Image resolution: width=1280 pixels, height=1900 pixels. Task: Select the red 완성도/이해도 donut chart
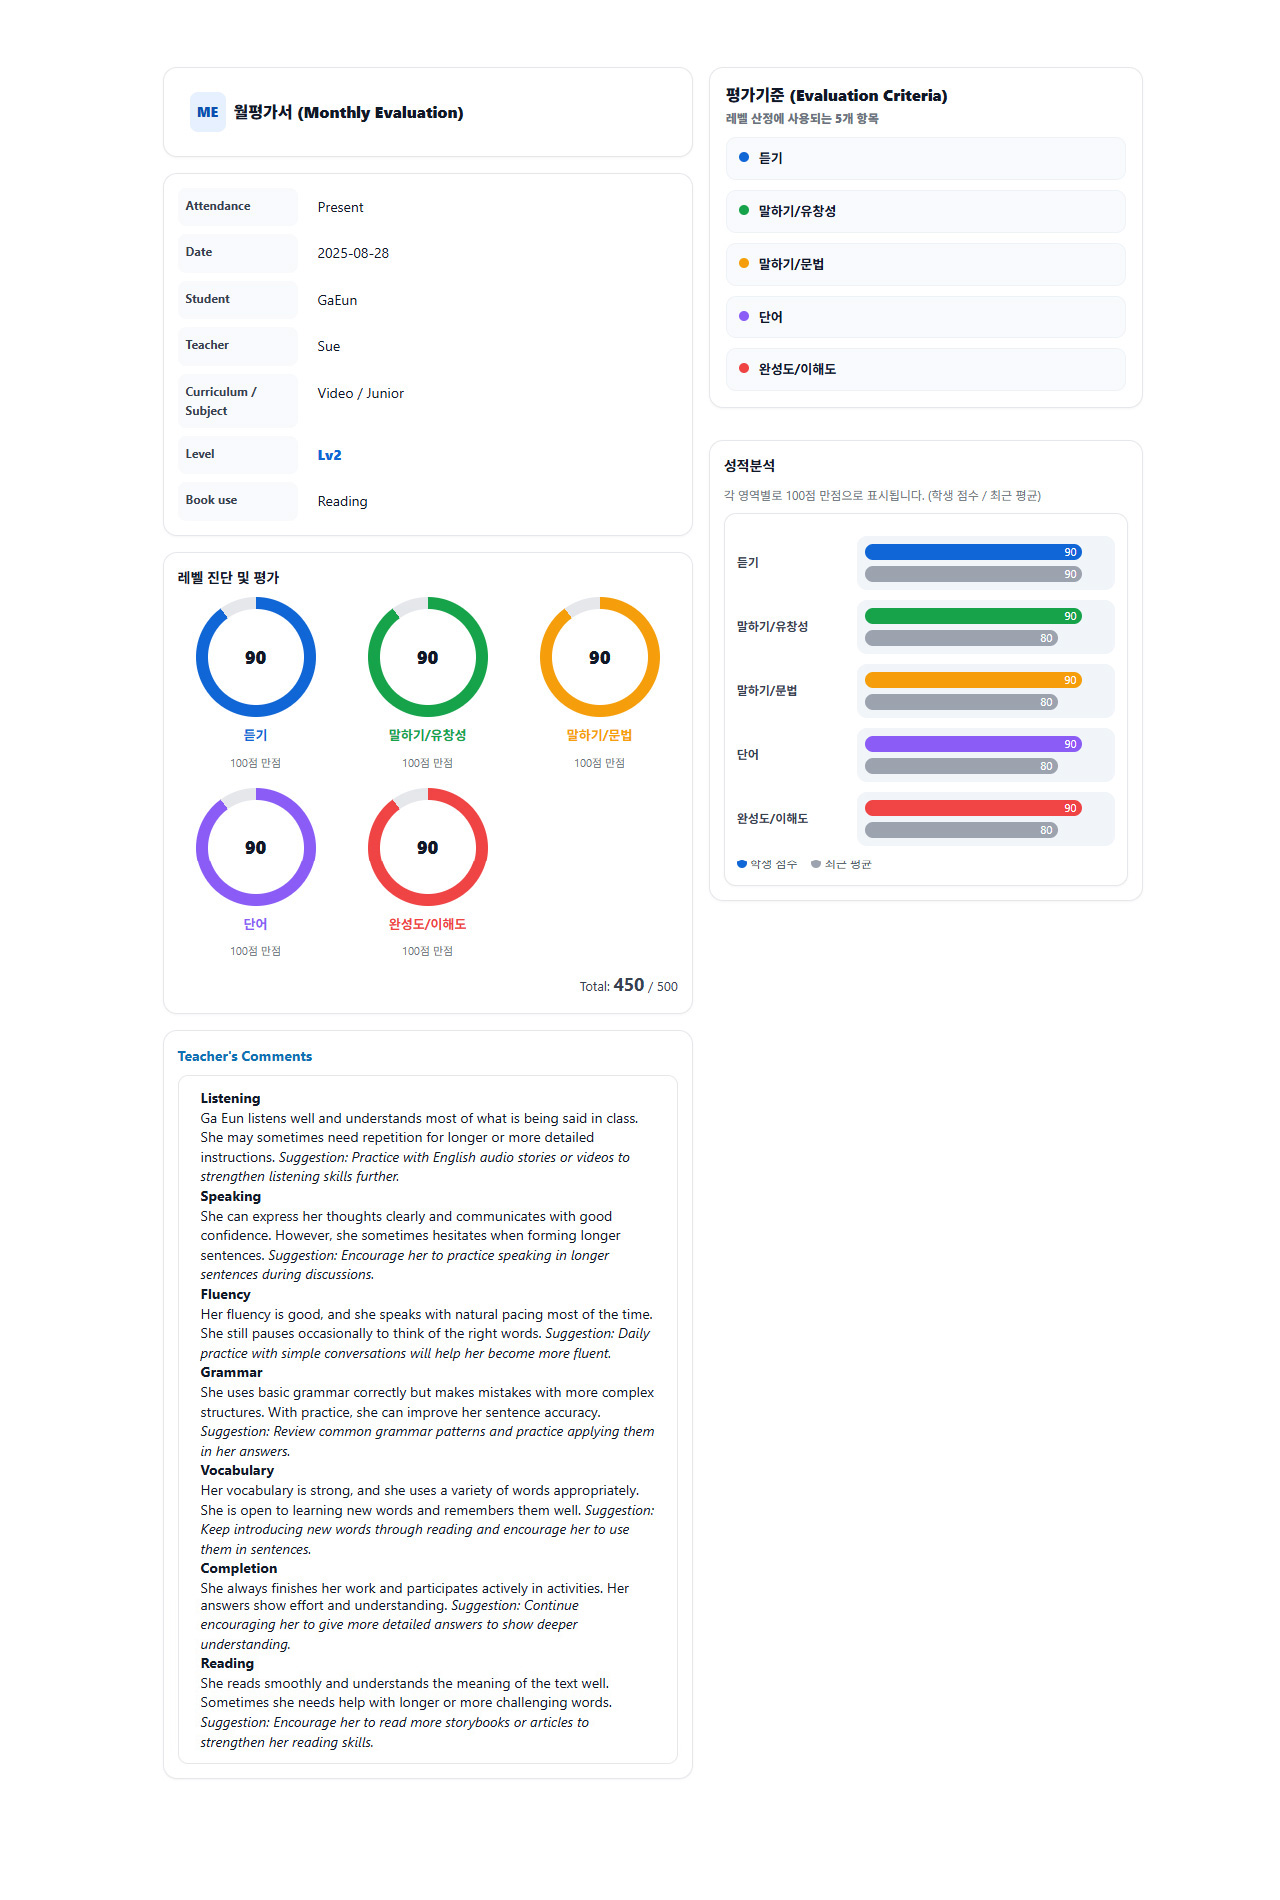coord(428,847)
